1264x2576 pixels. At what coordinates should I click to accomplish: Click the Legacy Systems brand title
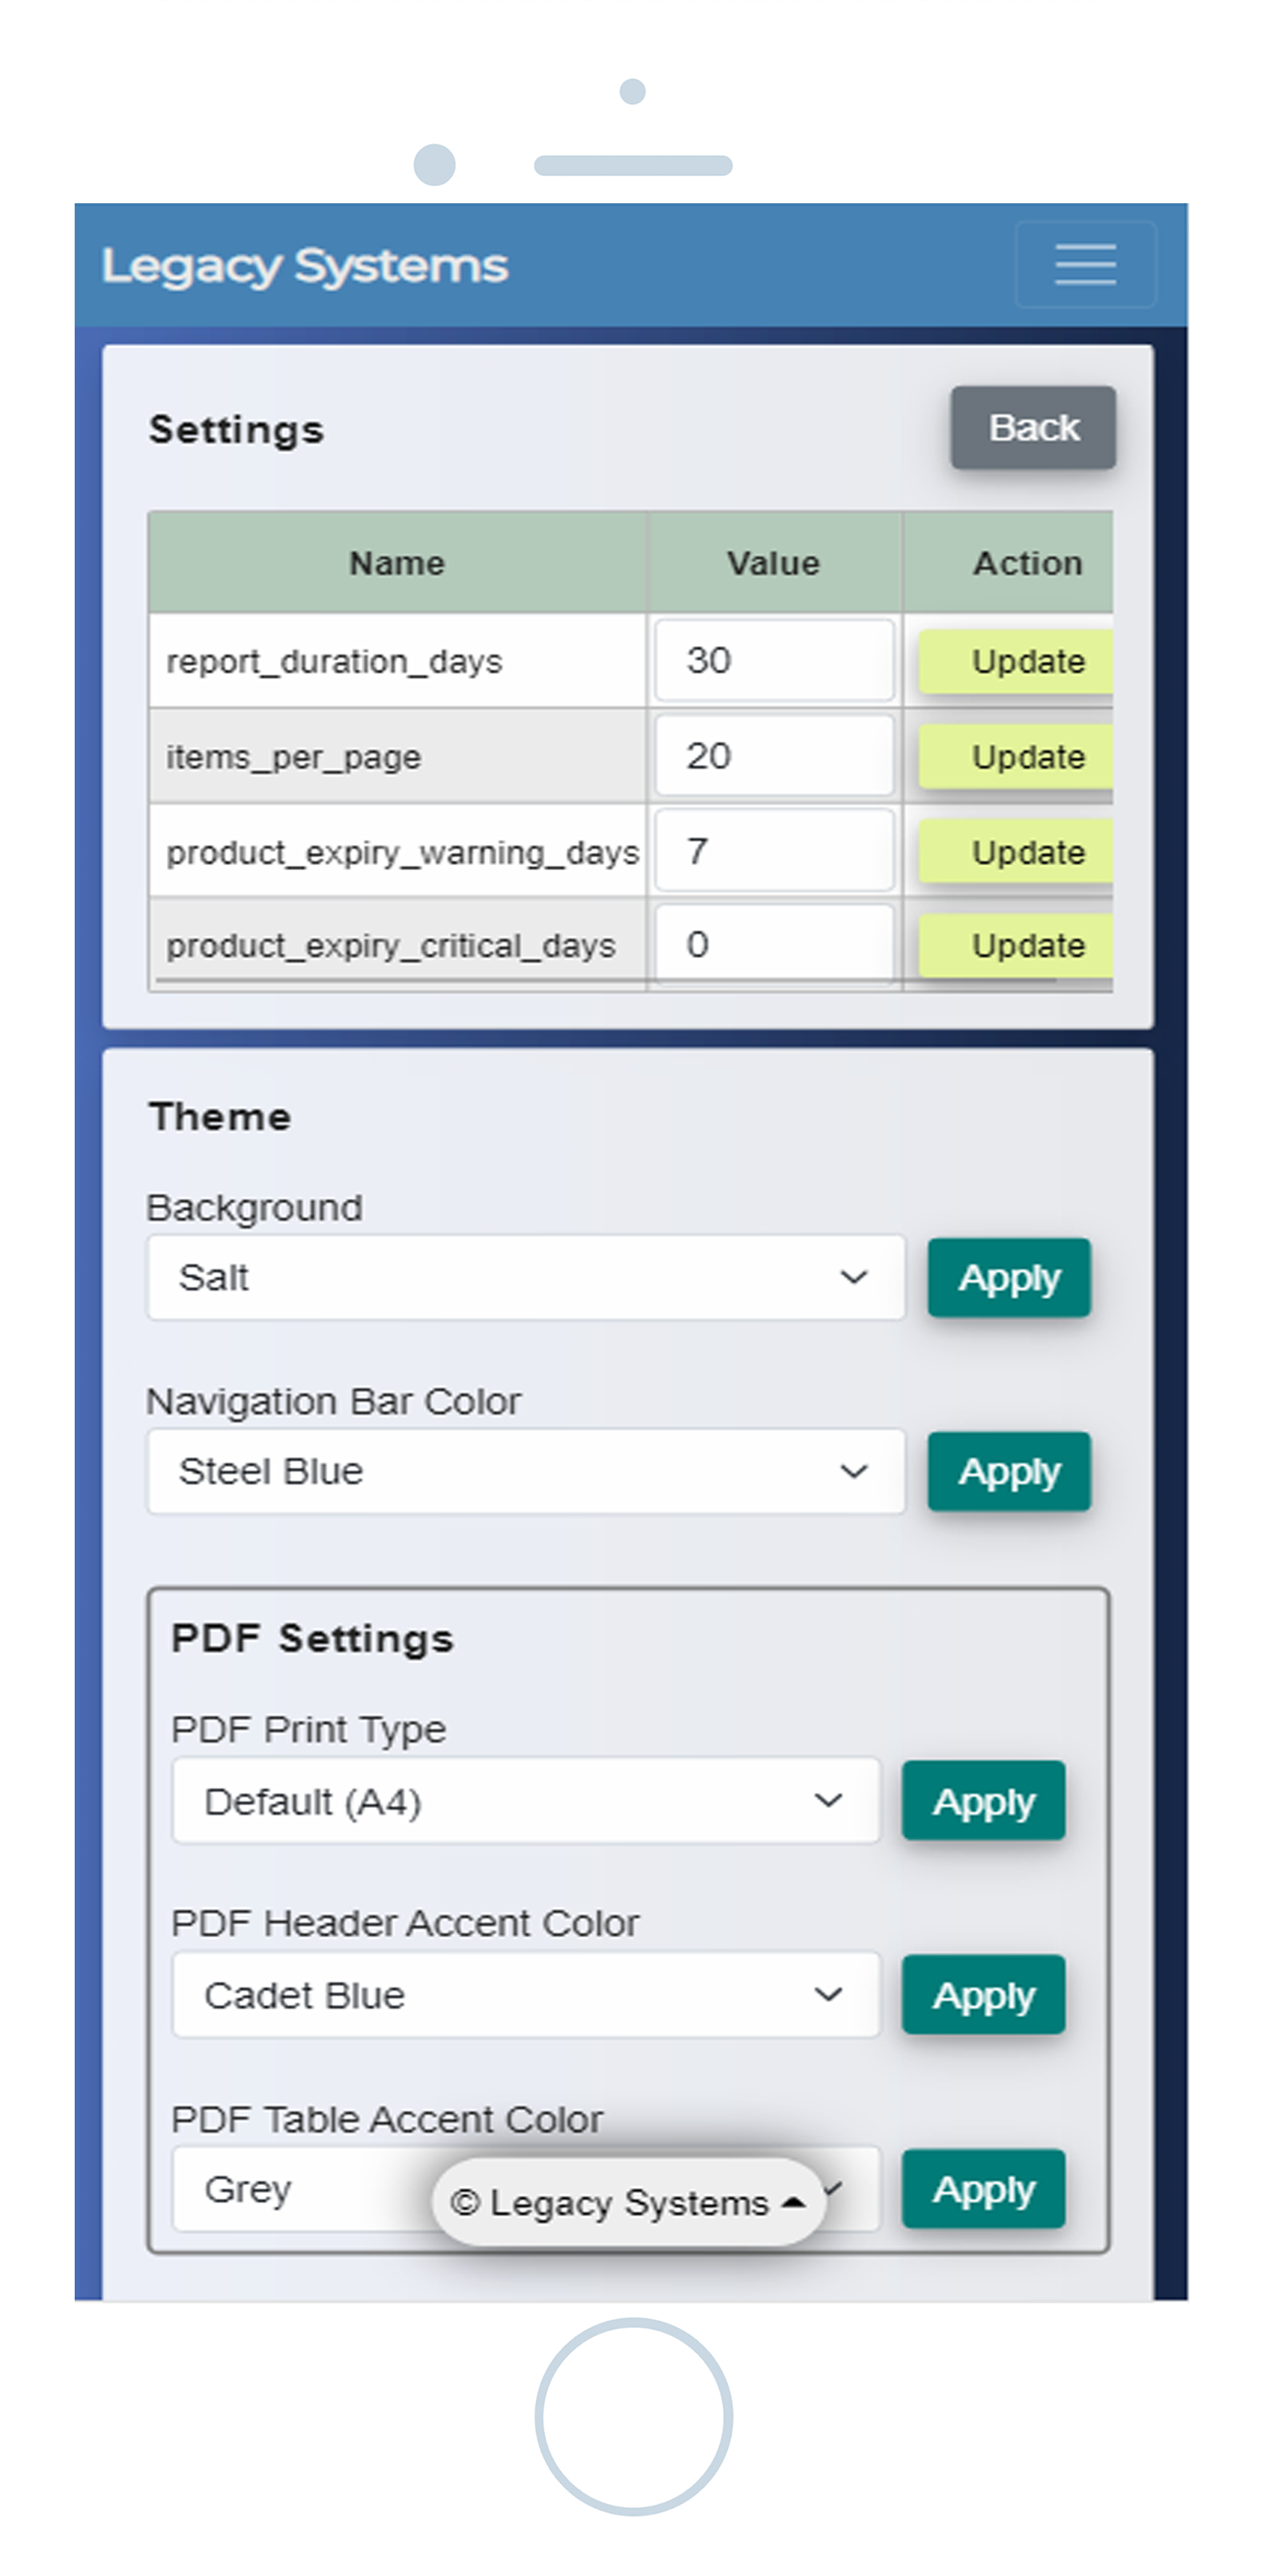tap(305, 267)
